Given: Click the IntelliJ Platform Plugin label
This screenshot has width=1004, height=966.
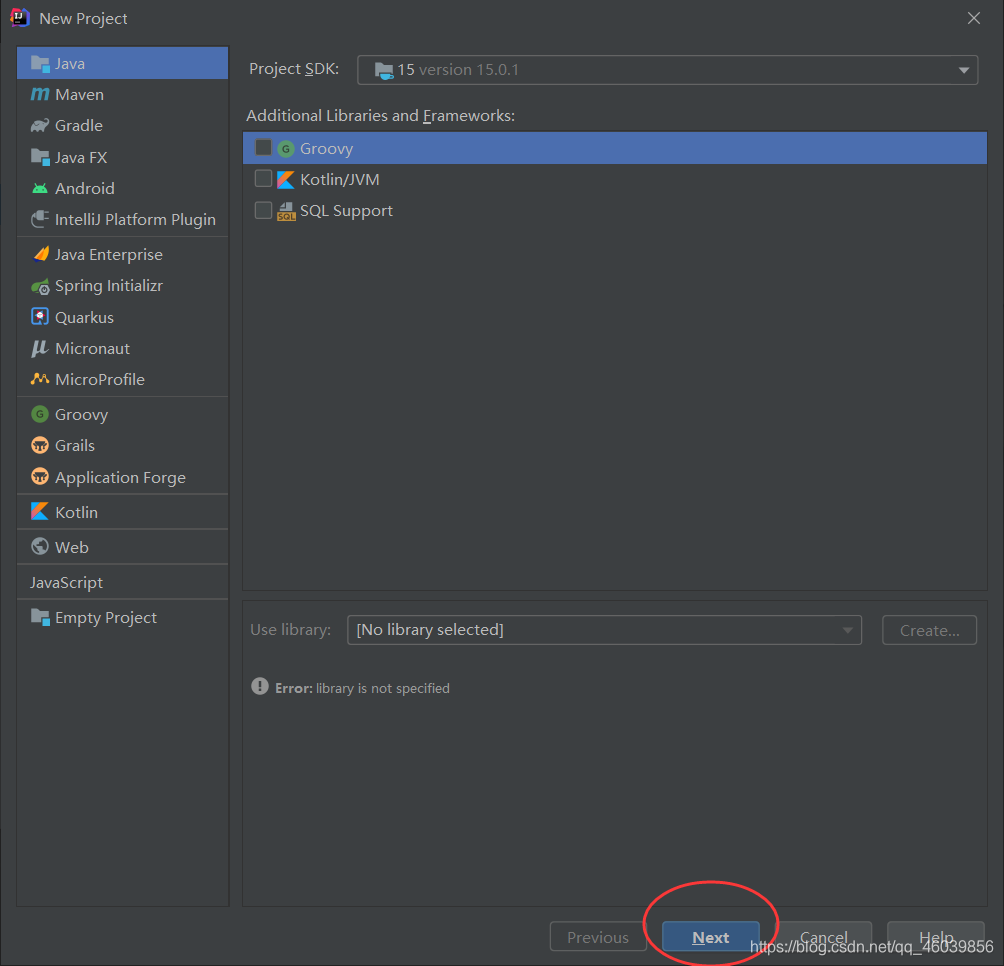Looking at the screenshot, I should 135,220.
